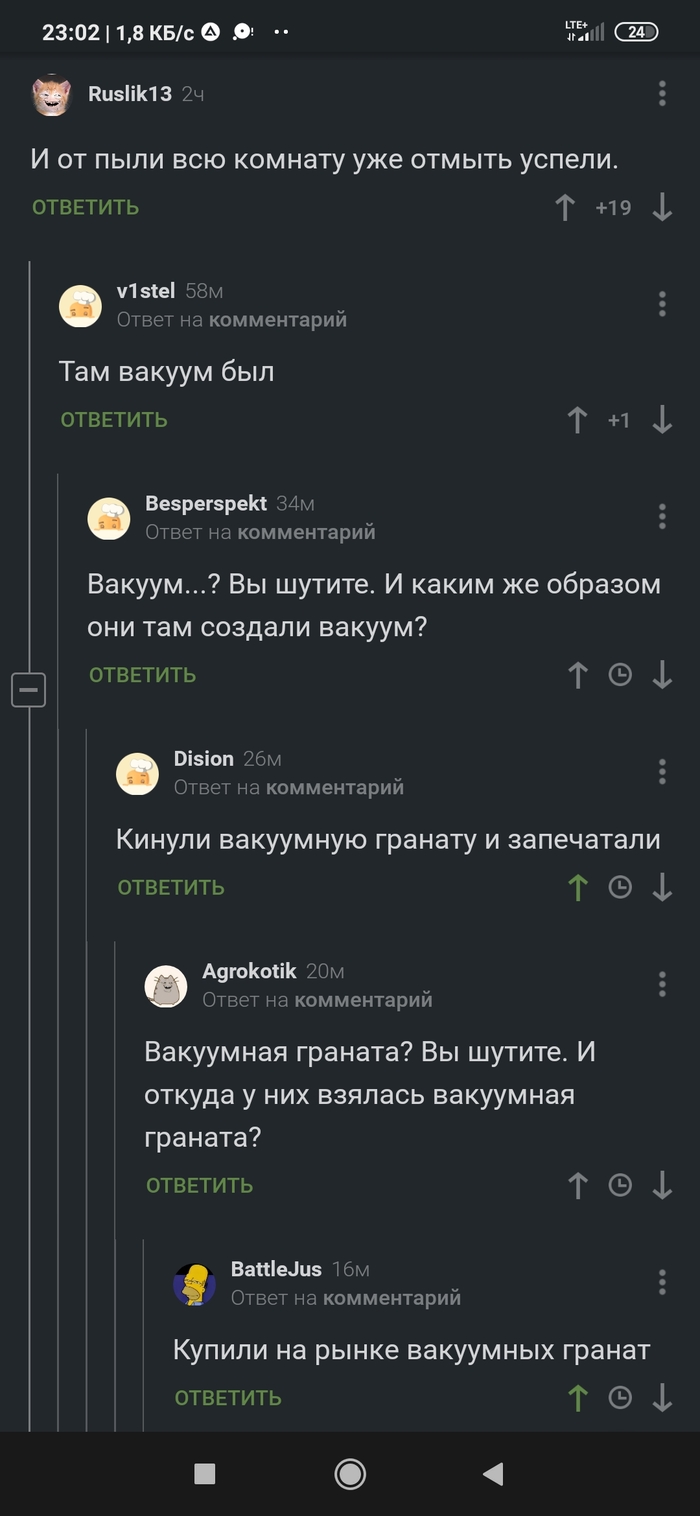This screenshot has height=1516, width=700.
Task: Click the clock icon on Agrokotik's comment
Action: click(620, 1185)
